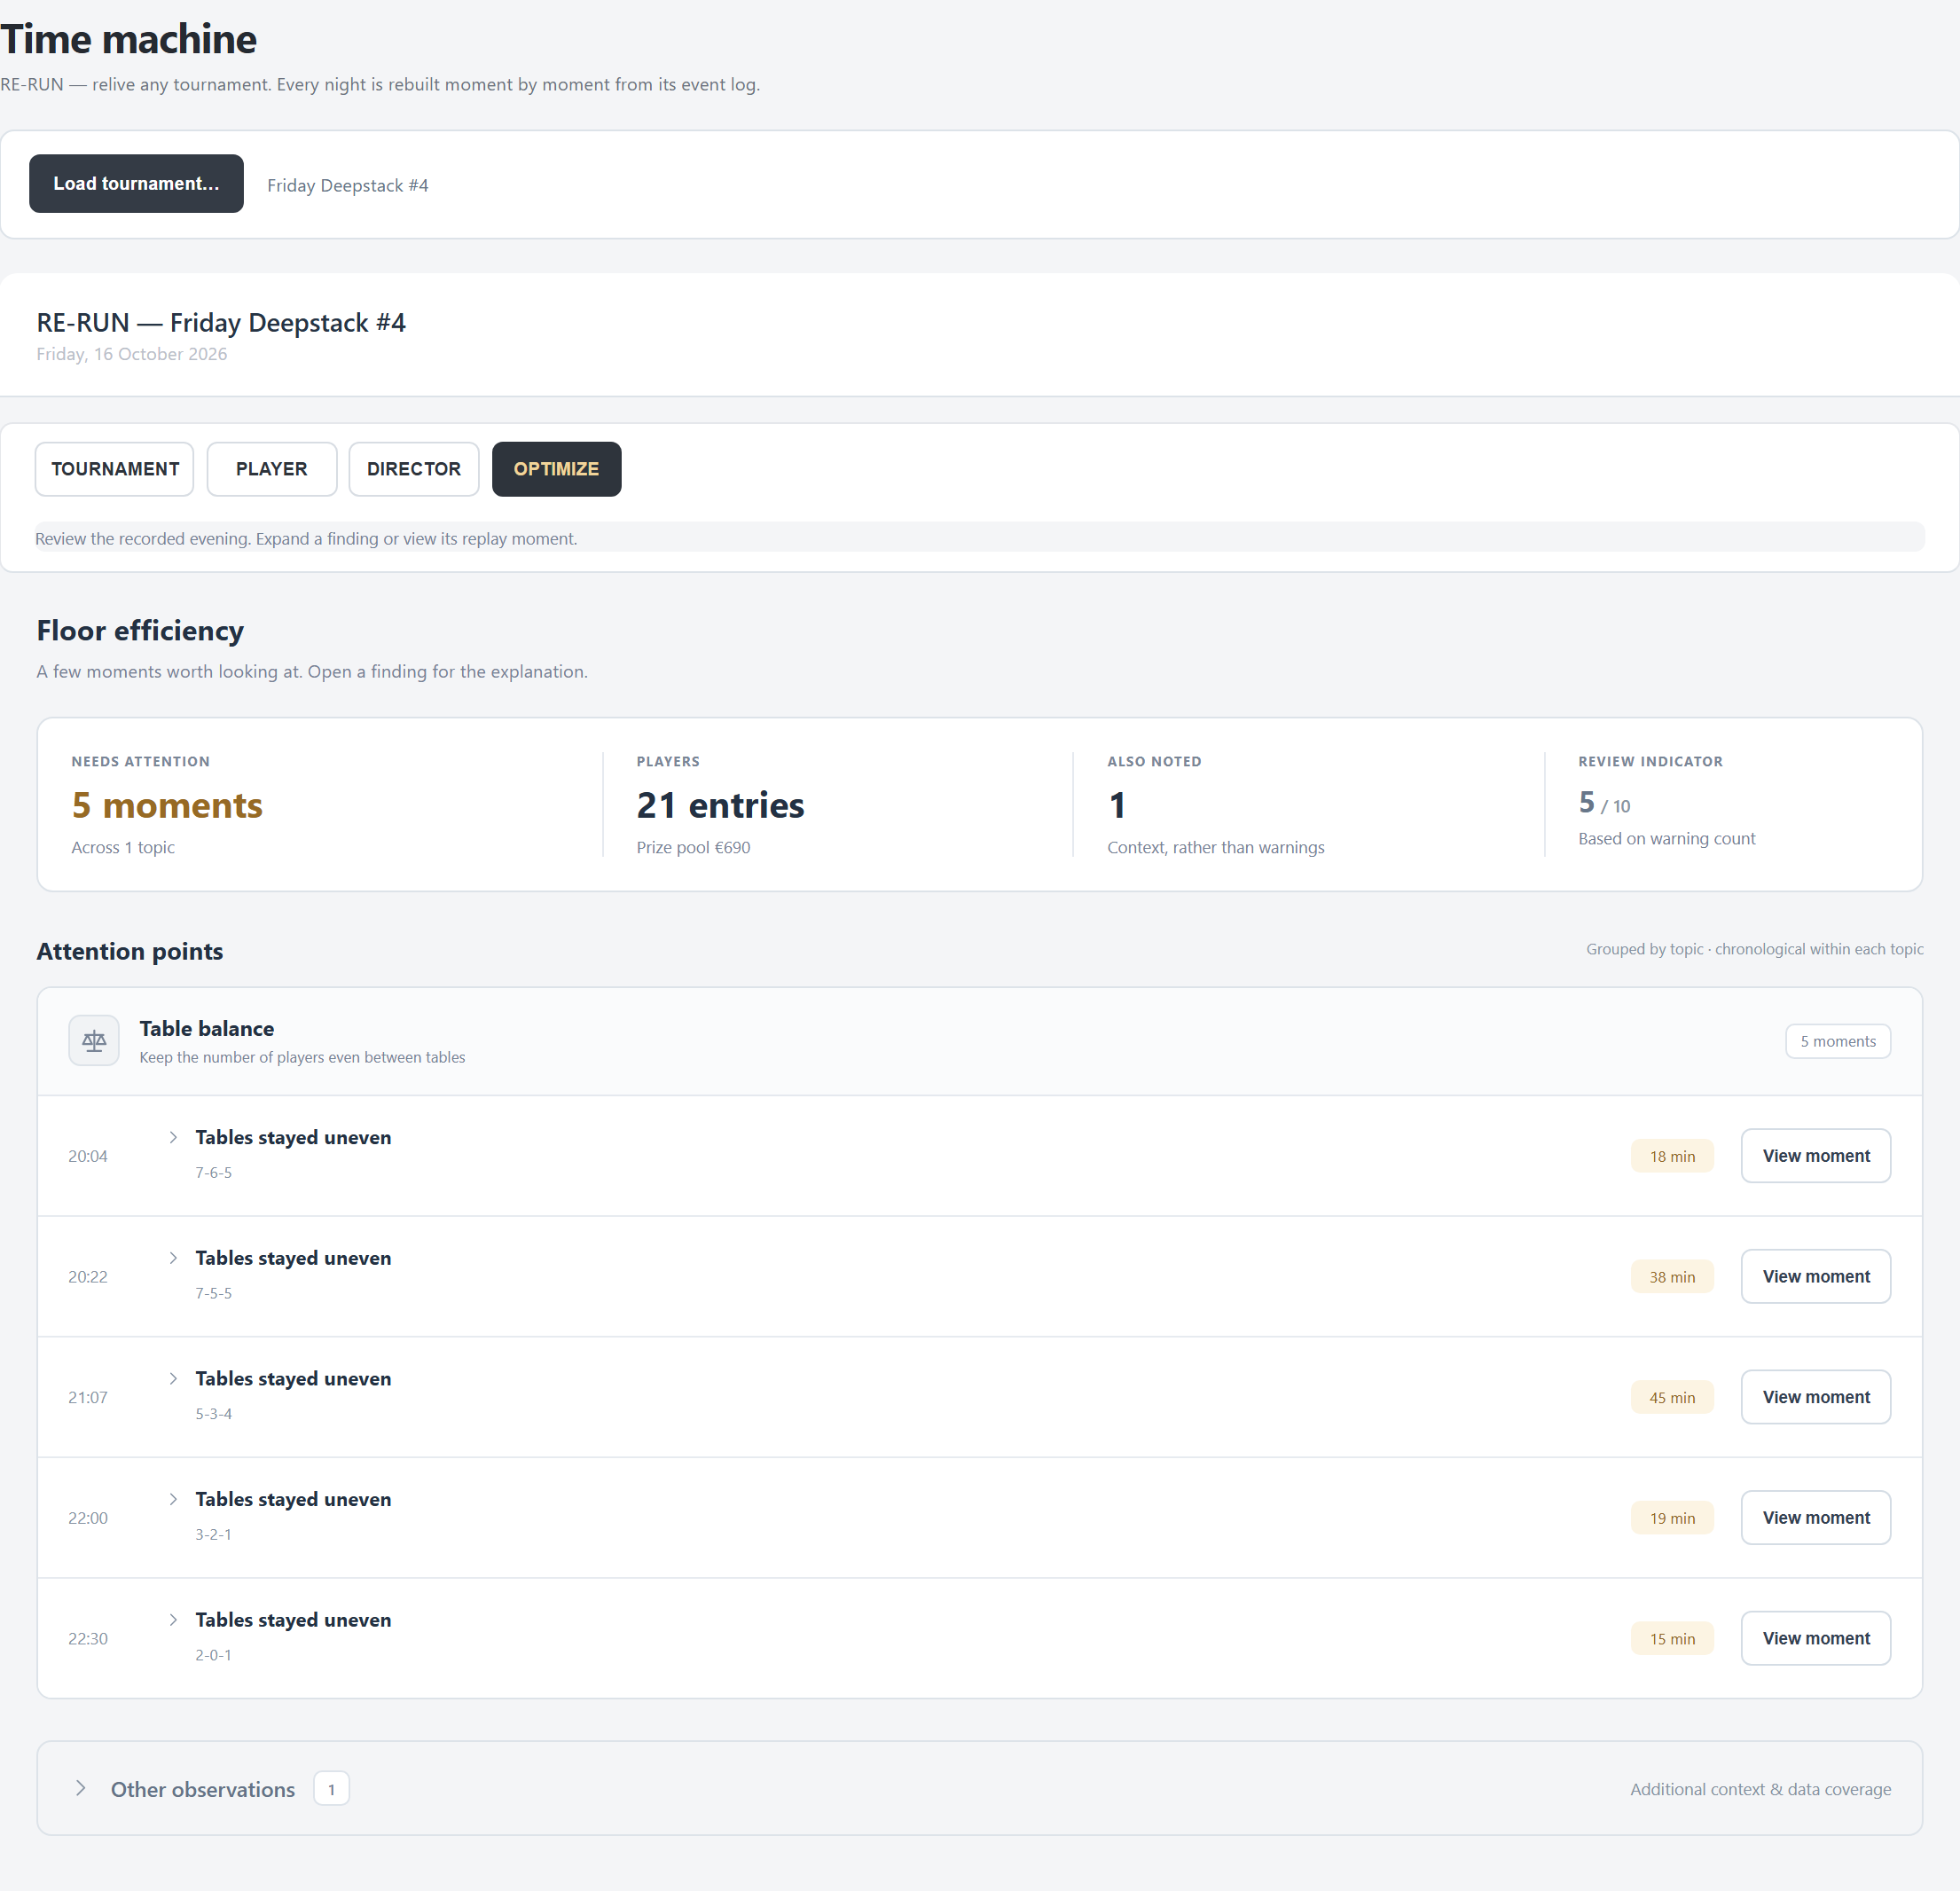1960x1891 pixels.
Task: Click the Friday, 16 October 2026 date
Action: click(132, 354)
